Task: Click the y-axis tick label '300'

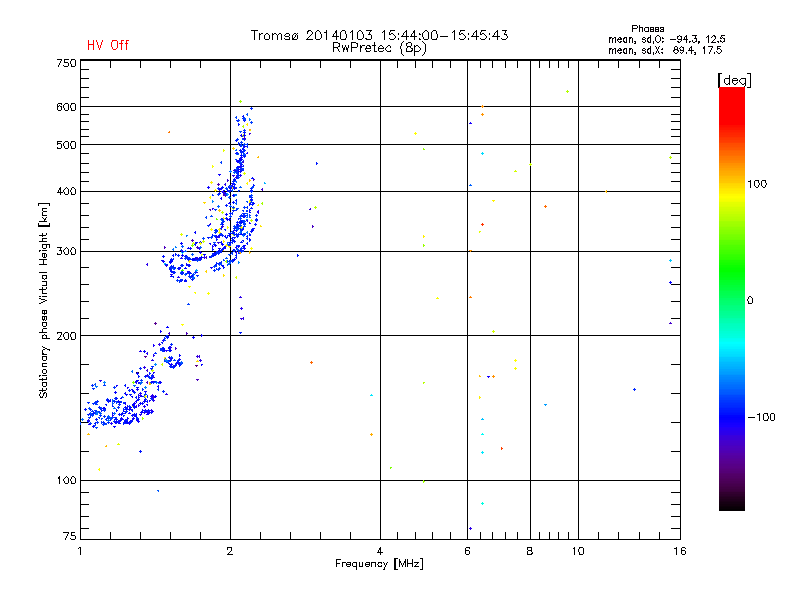Action: [x=66, y=252]
